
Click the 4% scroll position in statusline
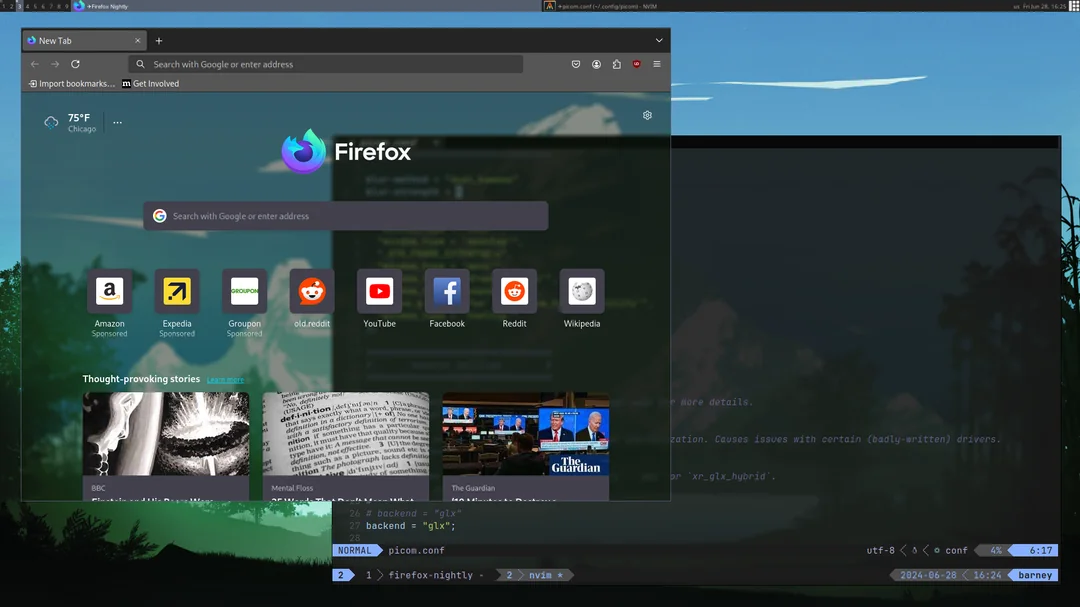point(996,551)
